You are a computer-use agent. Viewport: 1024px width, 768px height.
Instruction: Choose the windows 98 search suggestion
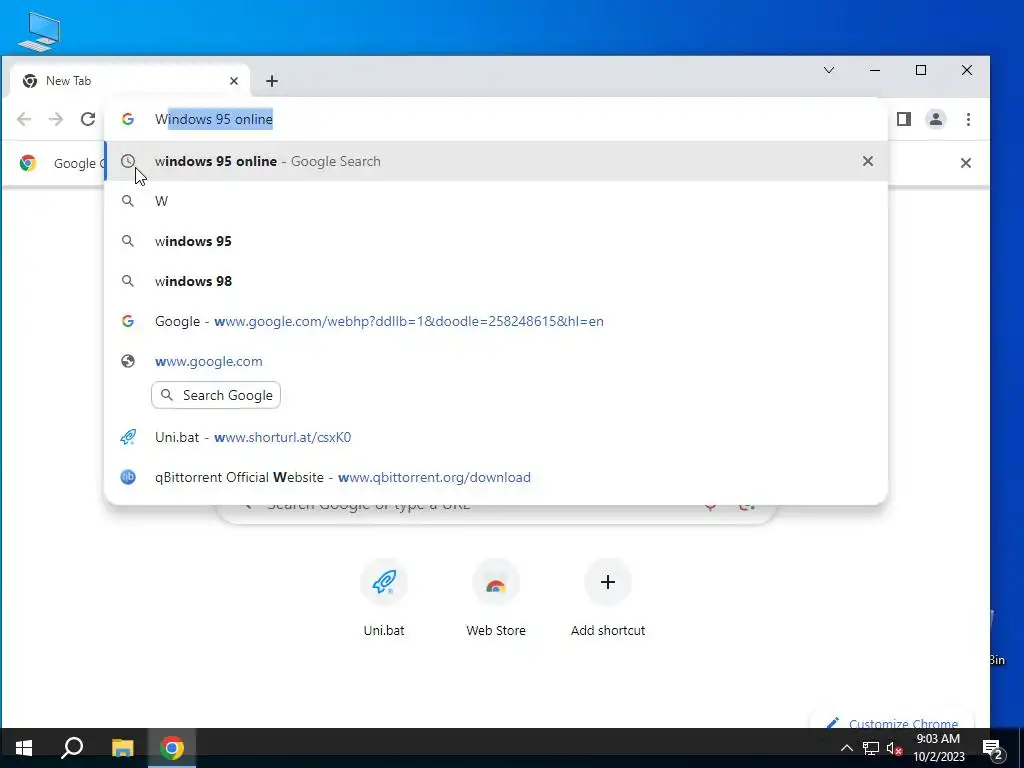pos(496,281)
